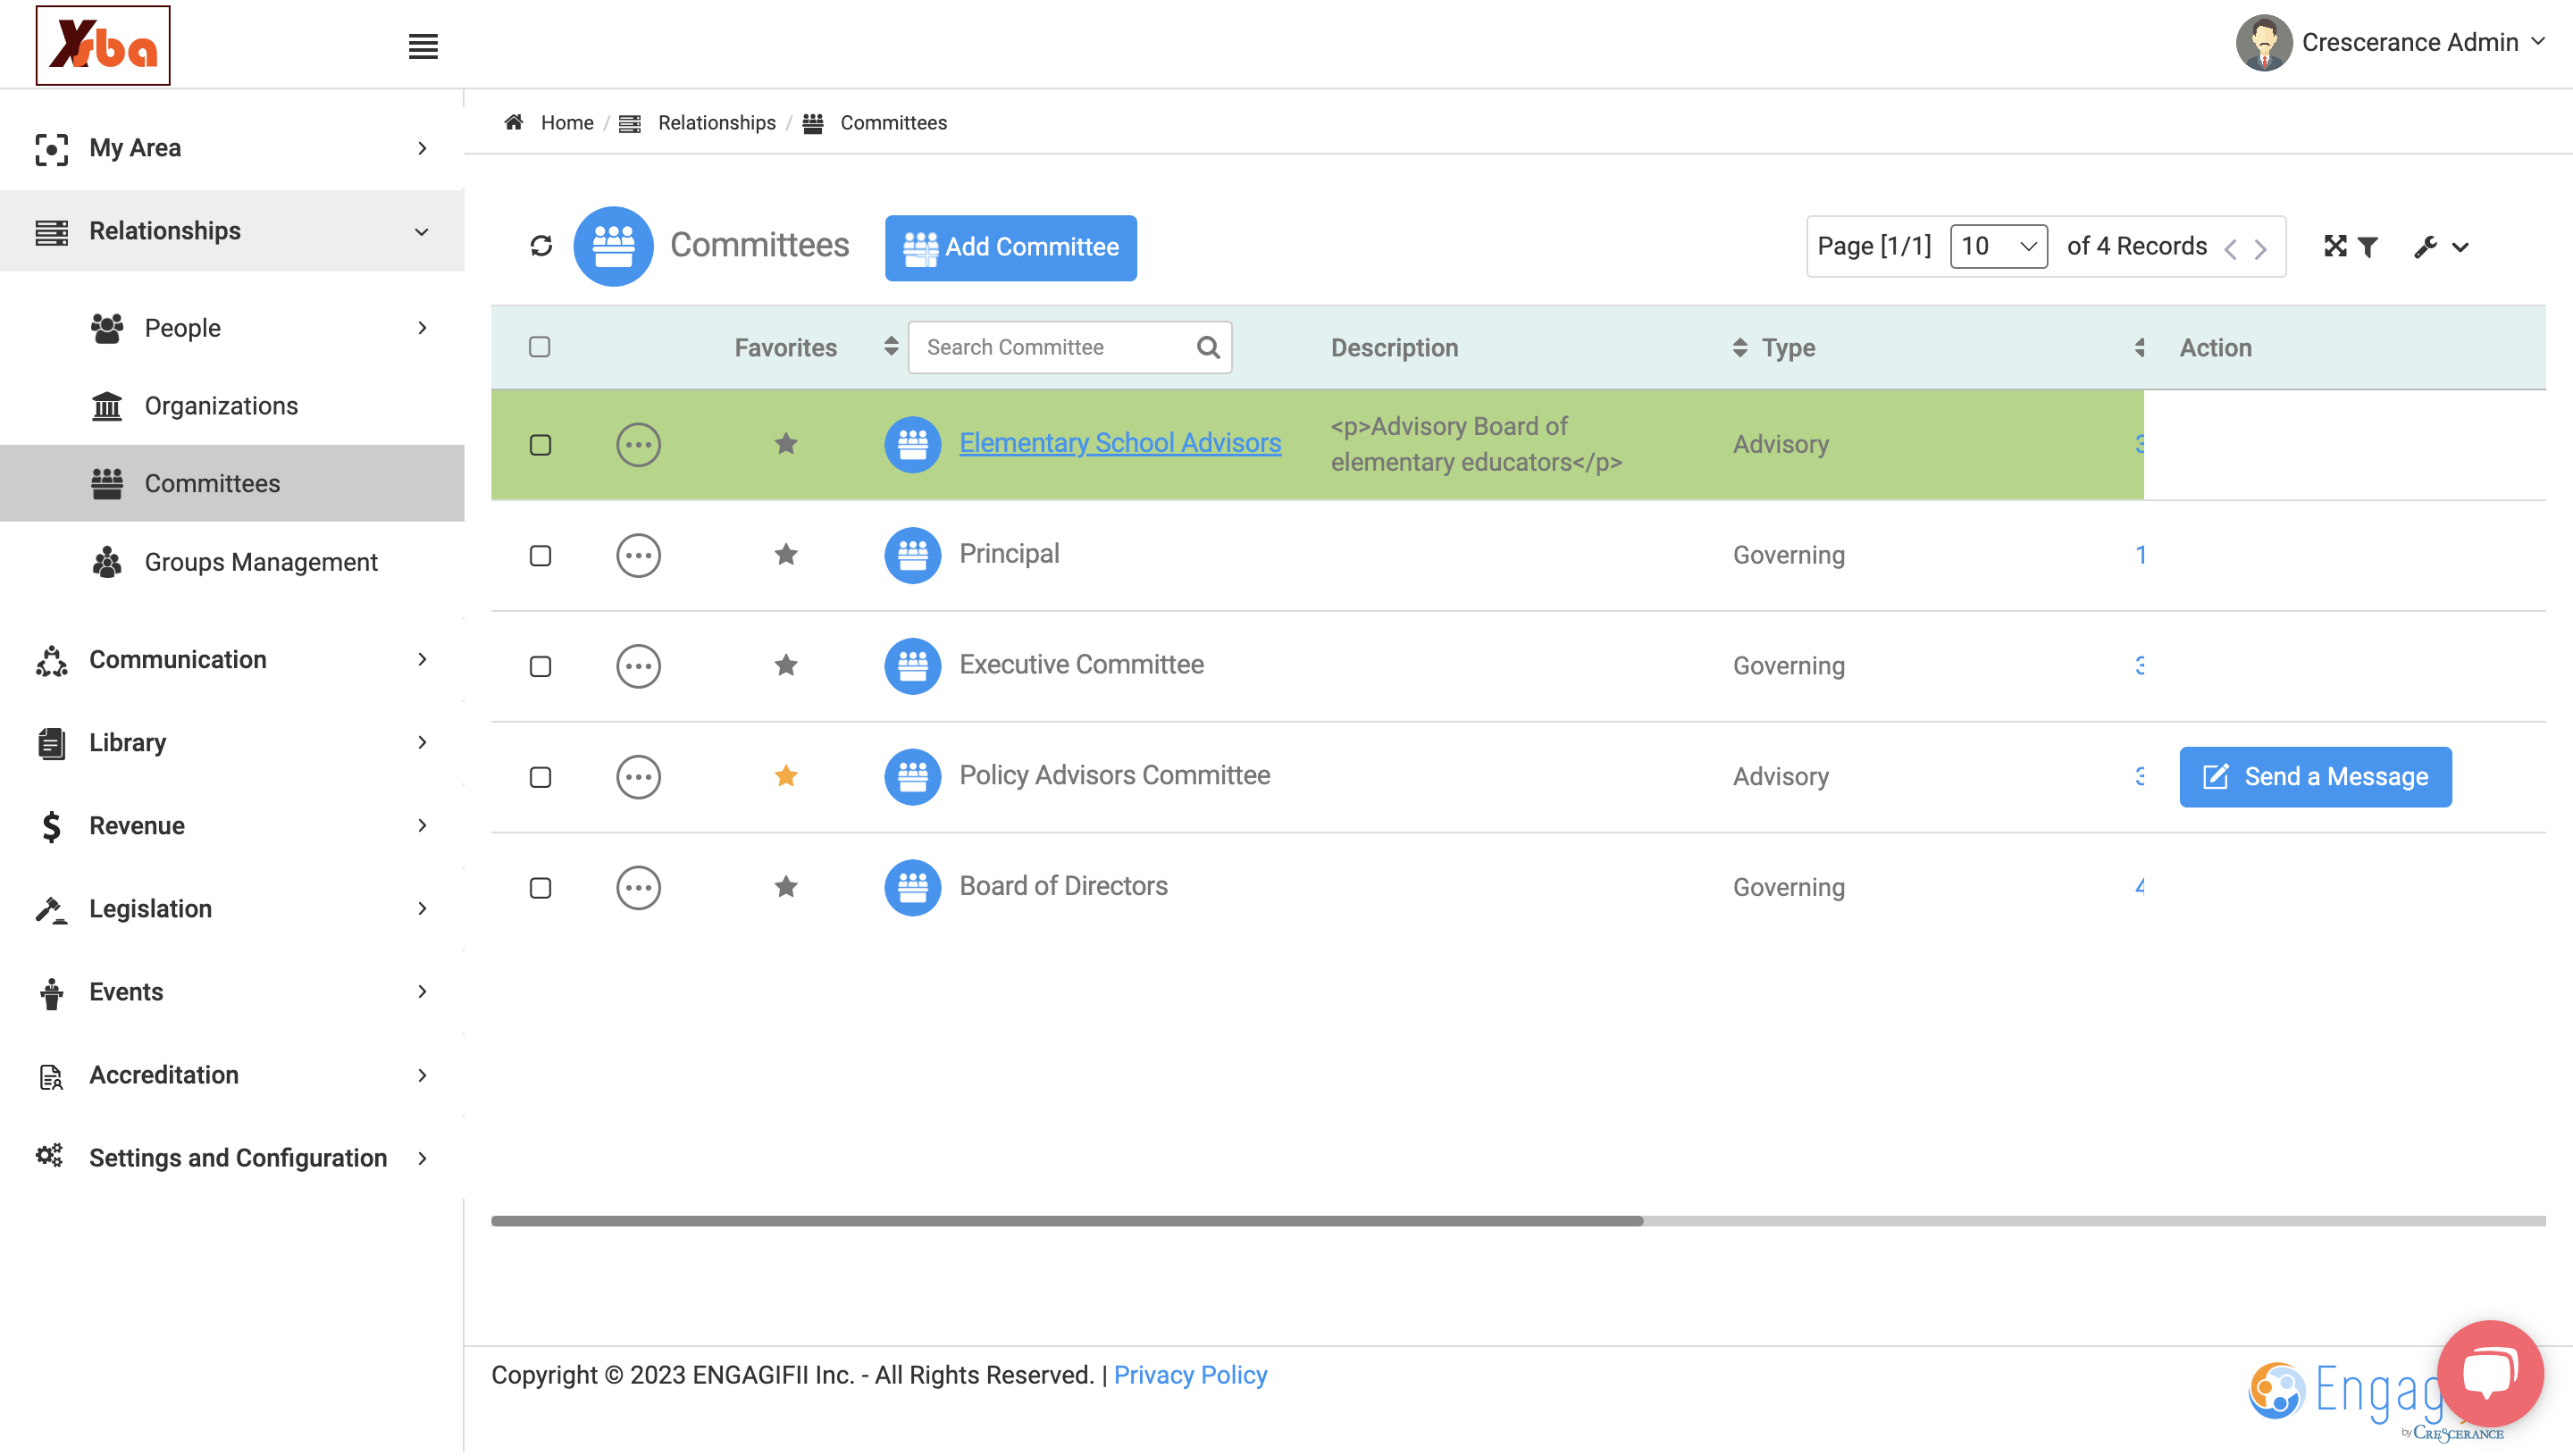2573x1456 pixels.
Task: Open more options for Elementary School Advisors
Action: pos(638,444)
